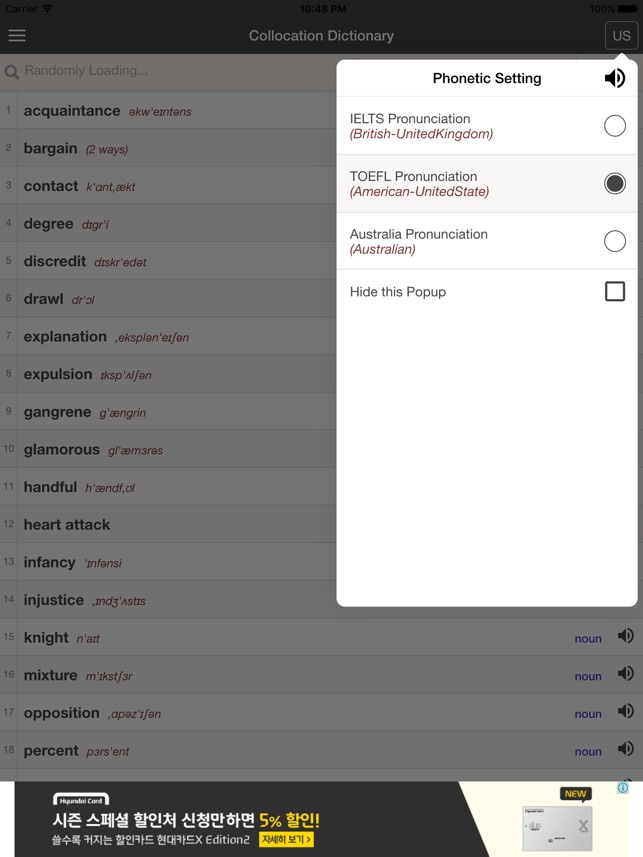Tap the speaker icon in Phonetic Setting
Screen dimensions: 643x857
point(615,78)
